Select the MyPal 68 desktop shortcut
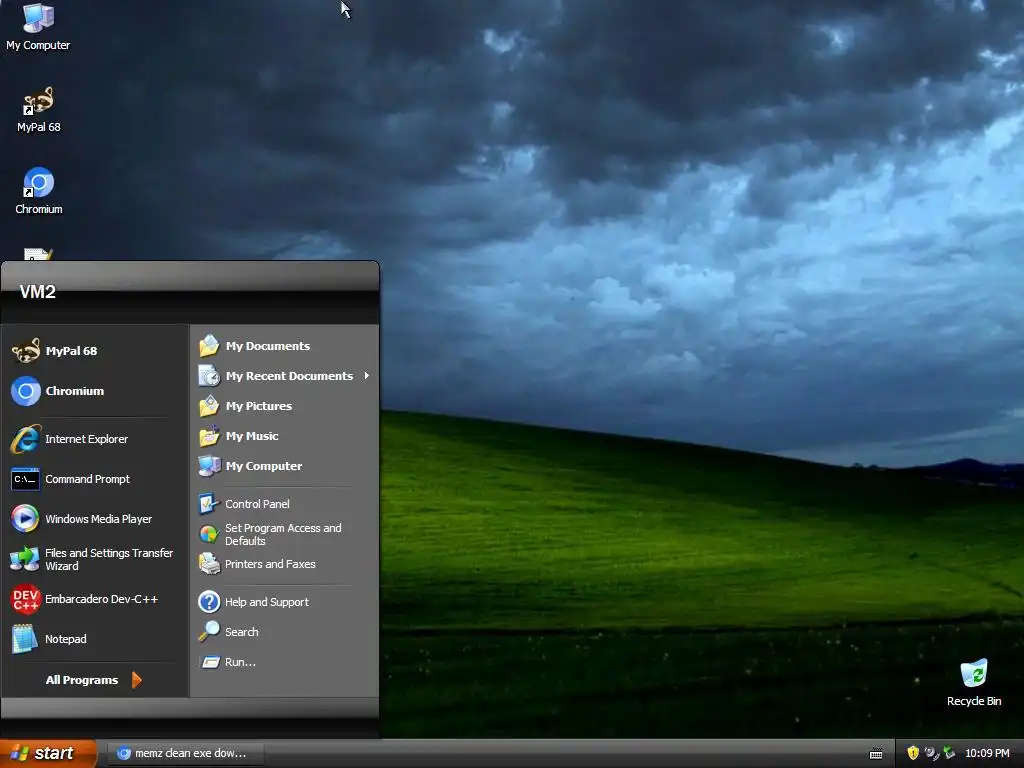The image size is (1024, 768). (38, 110)
